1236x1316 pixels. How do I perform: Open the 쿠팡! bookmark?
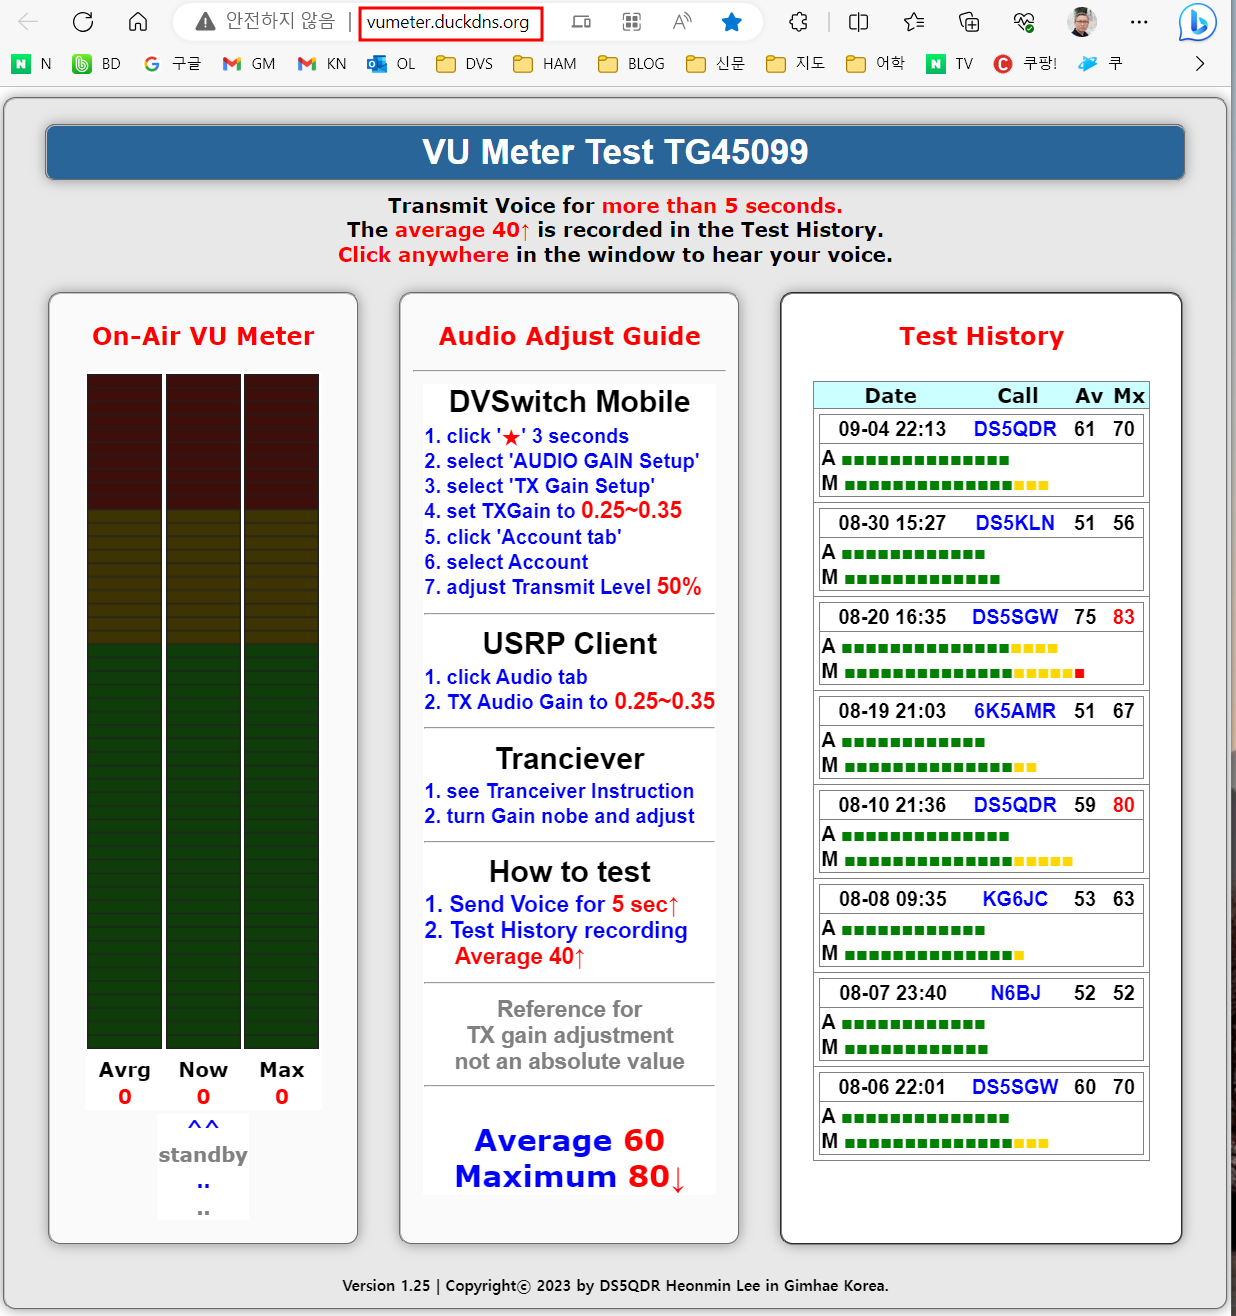tap(1026, 64)
